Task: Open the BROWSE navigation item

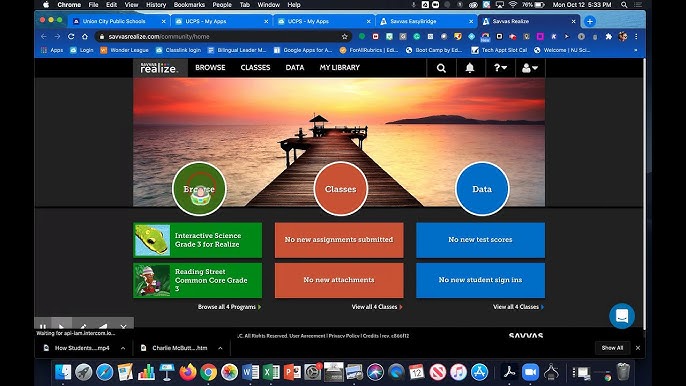Action: point(210,68)
